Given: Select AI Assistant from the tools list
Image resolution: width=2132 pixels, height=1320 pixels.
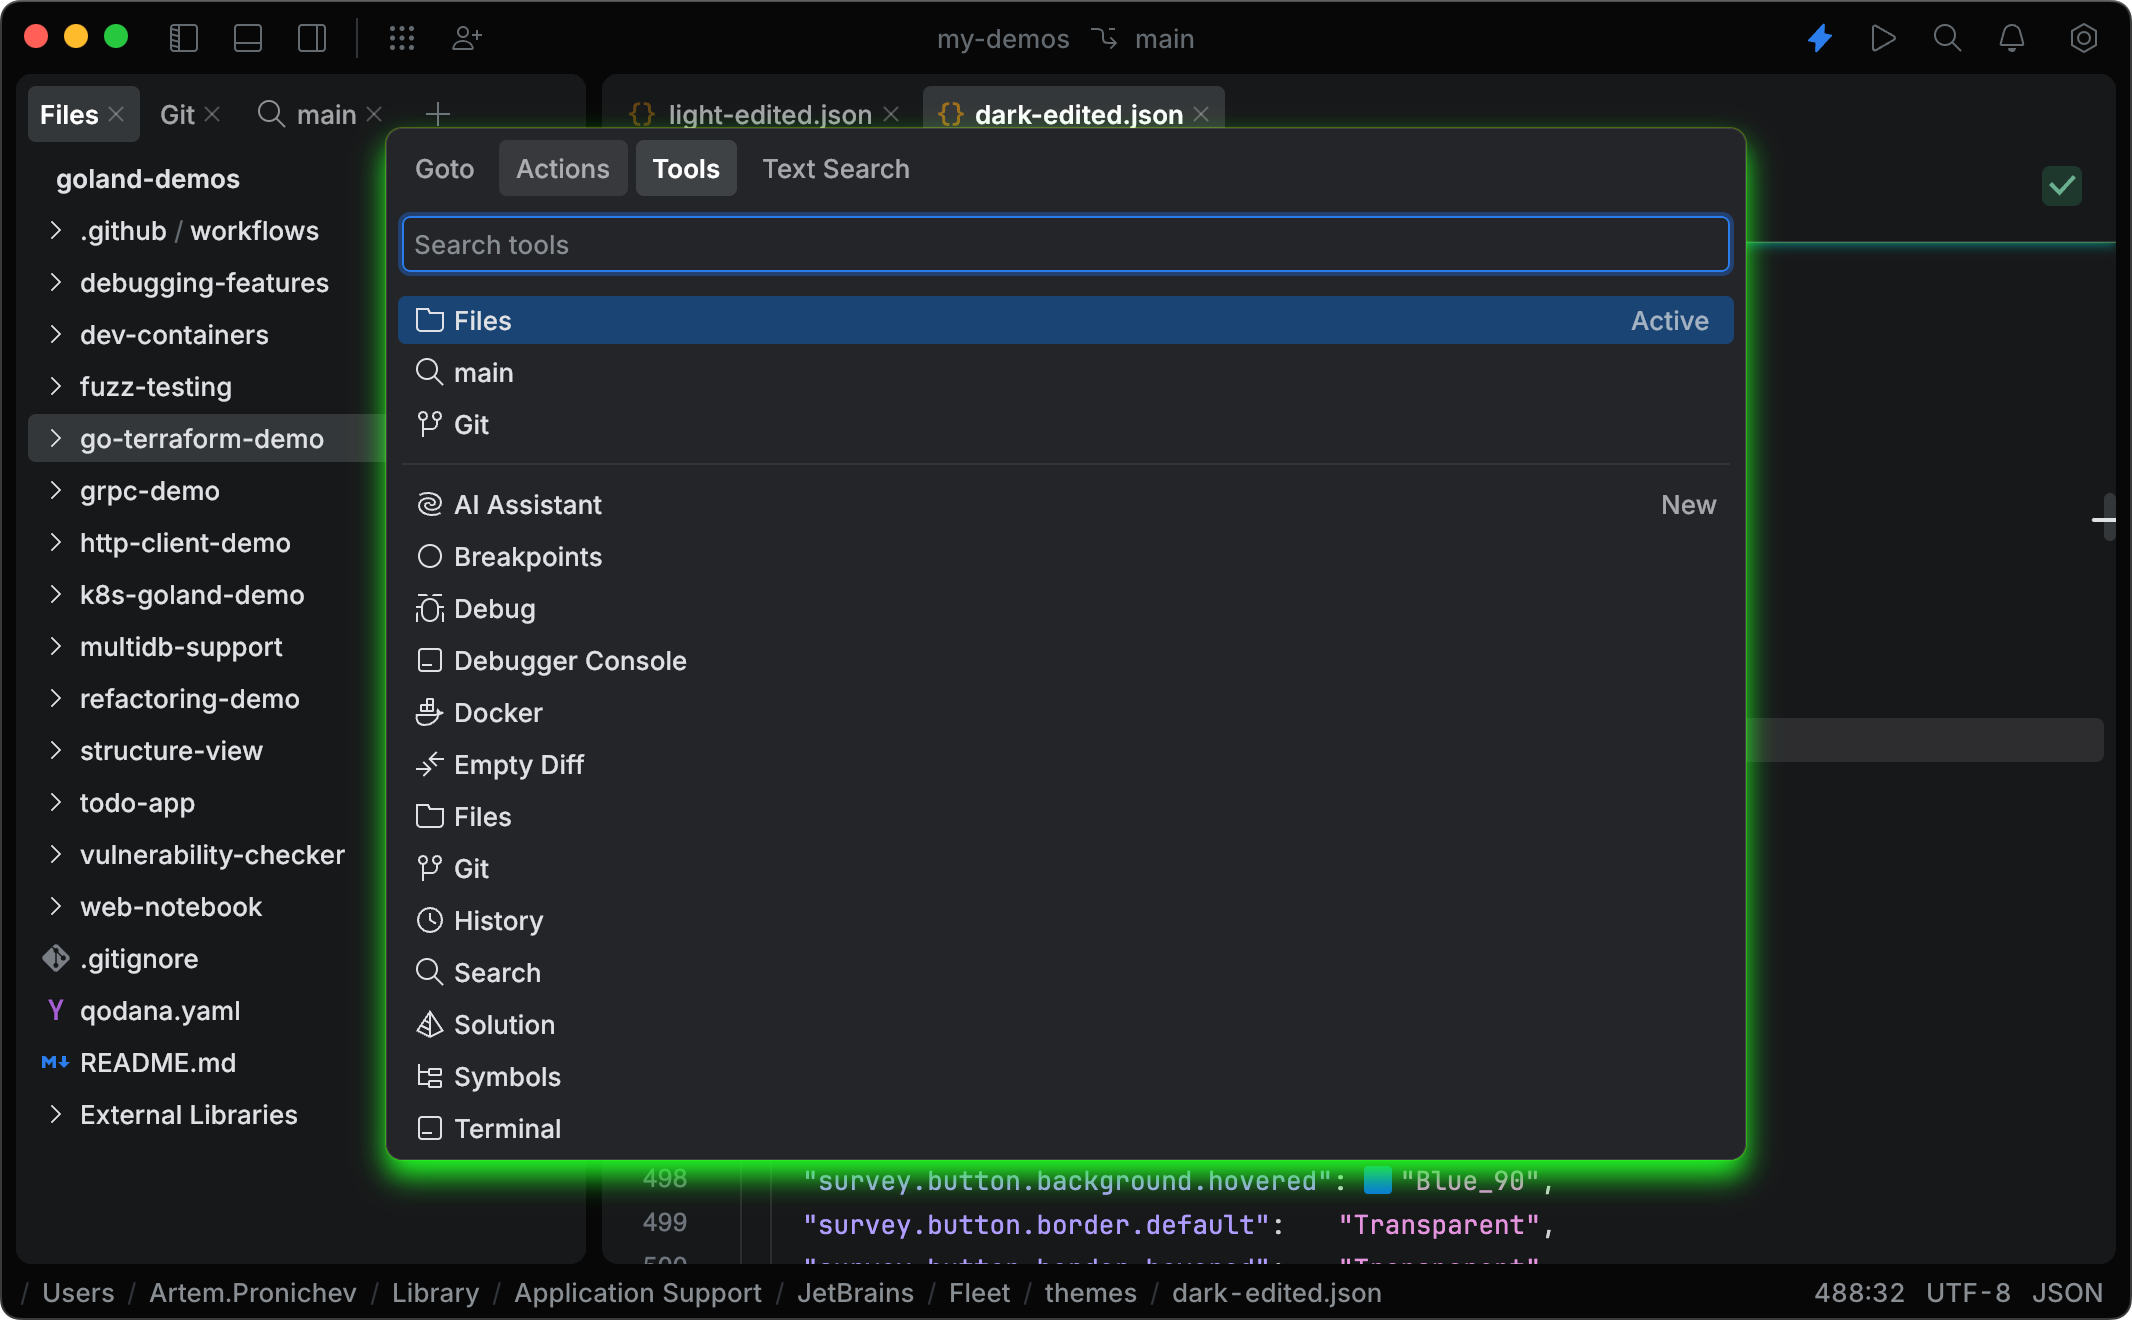Looking at the screenshot, I should [x=527, y=504].
